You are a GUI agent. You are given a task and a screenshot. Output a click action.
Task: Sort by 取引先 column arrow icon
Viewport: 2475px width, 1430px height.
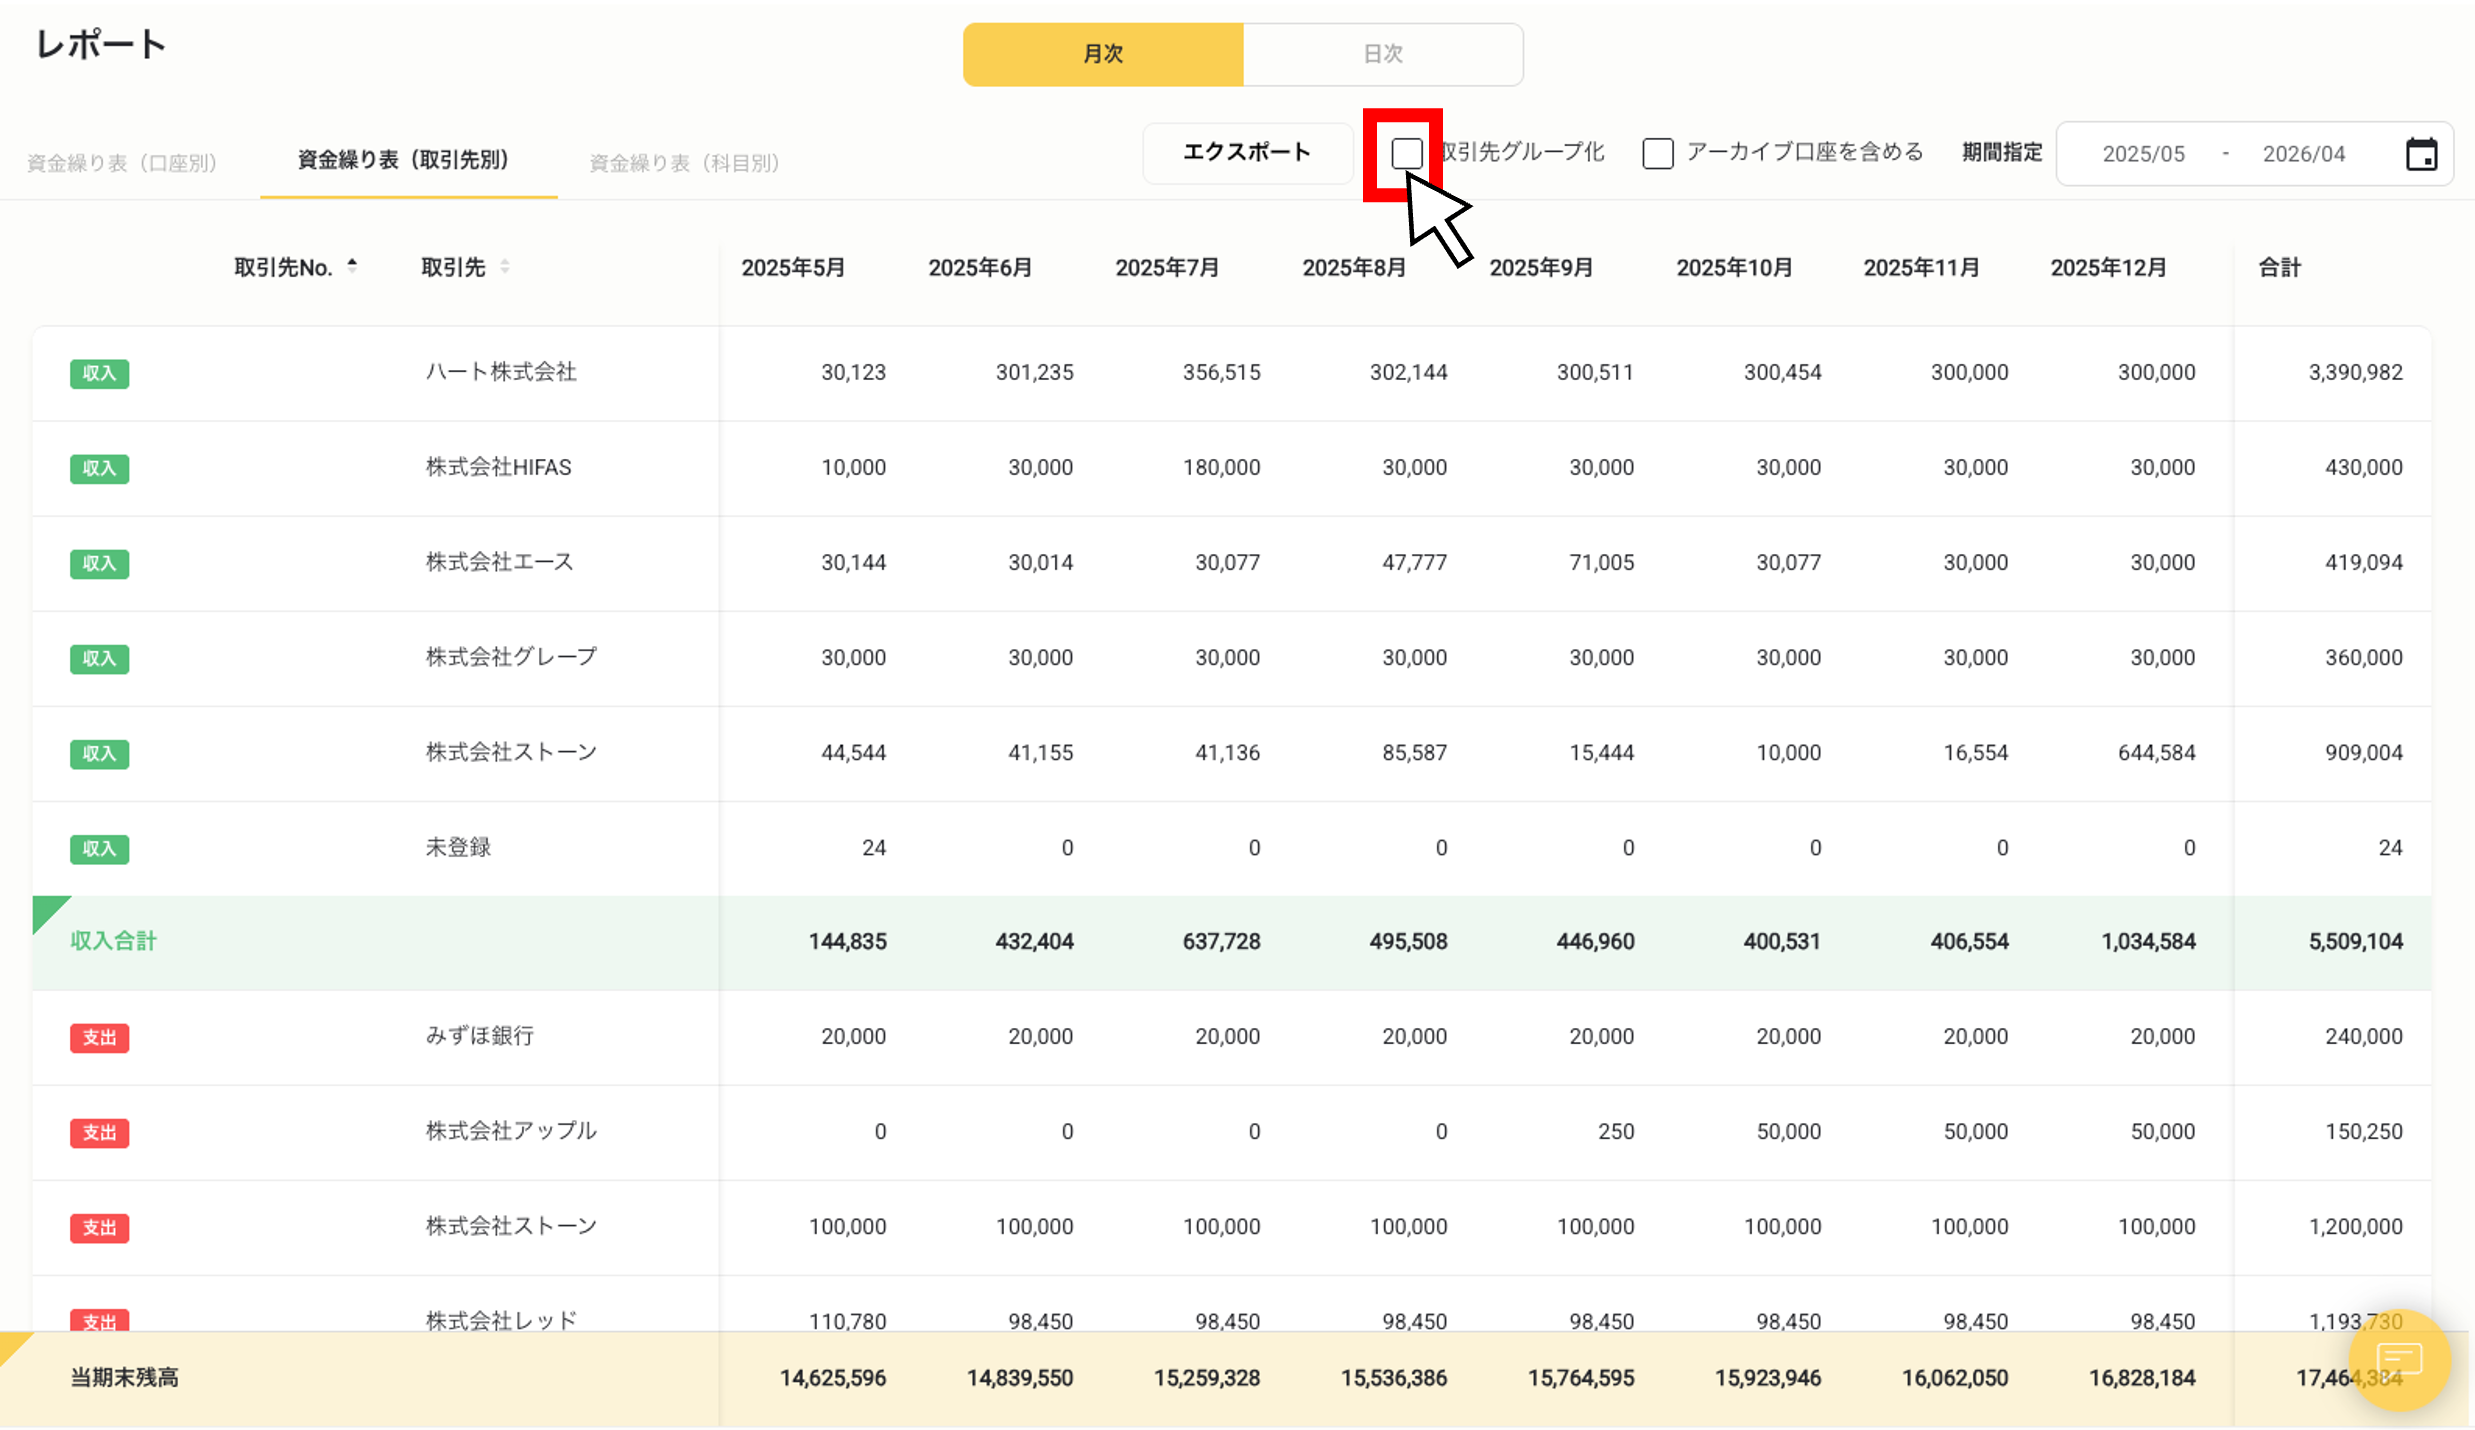(505, 266)
